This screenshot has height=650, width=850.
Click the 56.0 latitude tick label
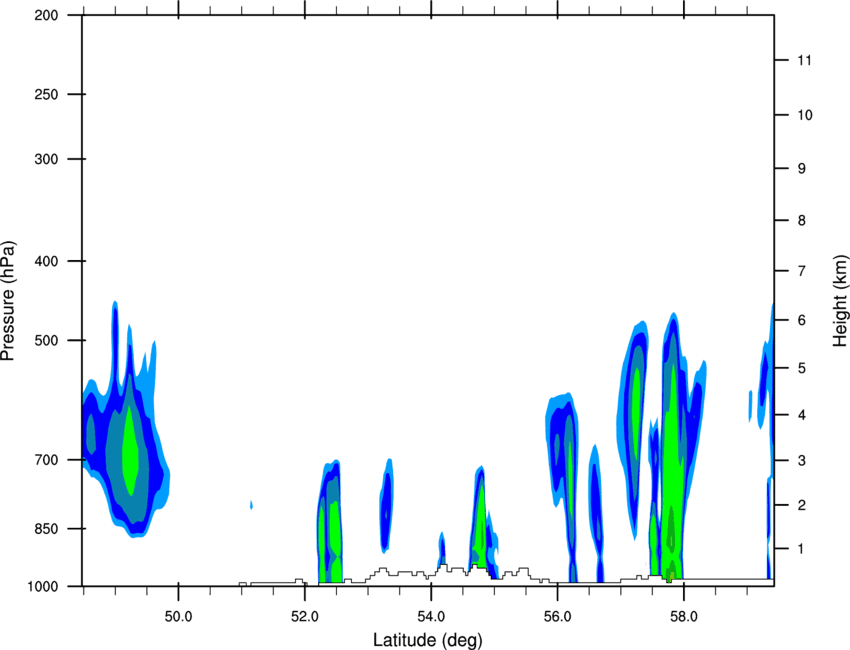point(558,617)
